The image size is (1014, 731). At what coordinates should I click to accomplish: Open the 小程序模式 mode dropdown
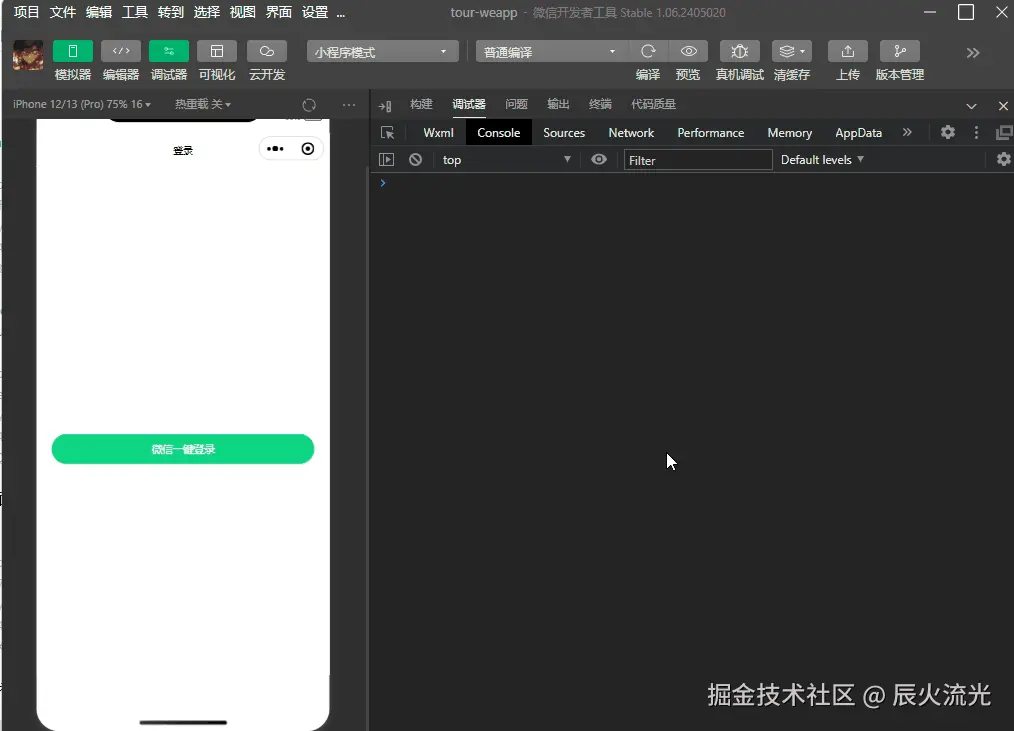pyautogui.click(x=380, y=50)
